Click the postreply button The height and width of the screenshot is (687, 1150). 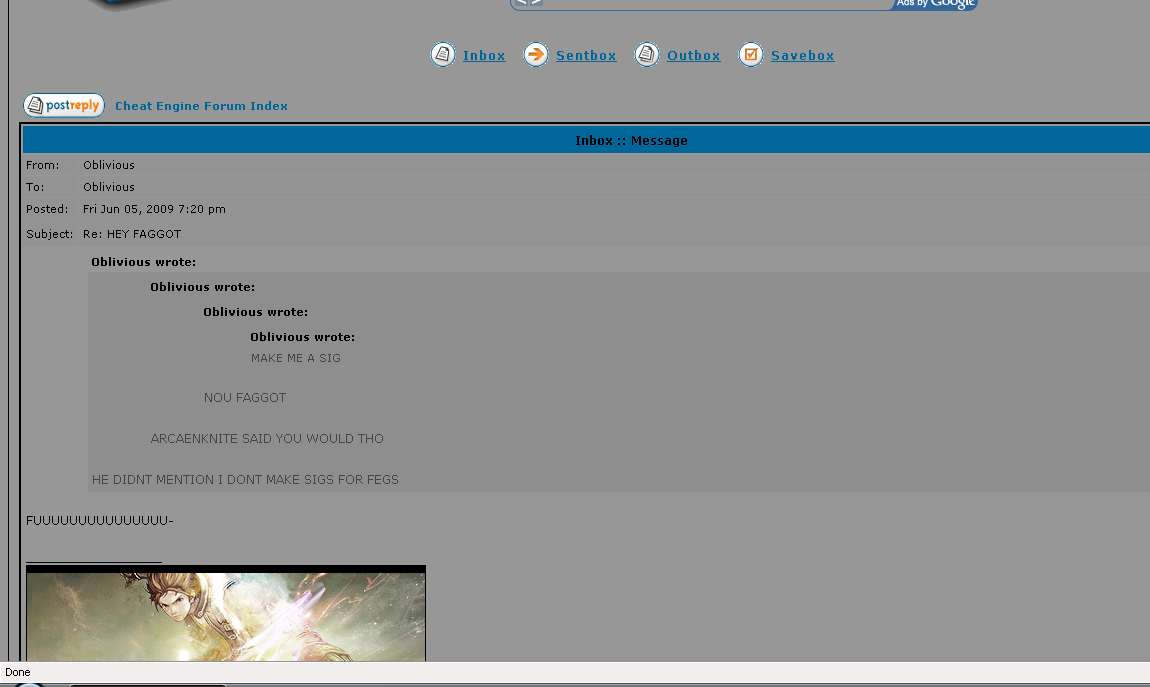point(64,106)
